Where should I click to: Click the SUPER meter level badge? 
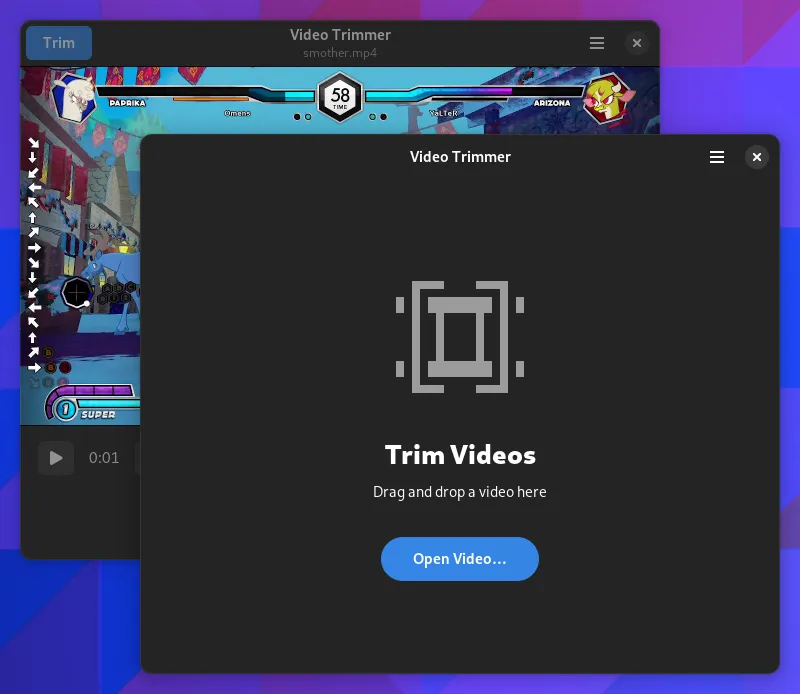tap(65, 409)
